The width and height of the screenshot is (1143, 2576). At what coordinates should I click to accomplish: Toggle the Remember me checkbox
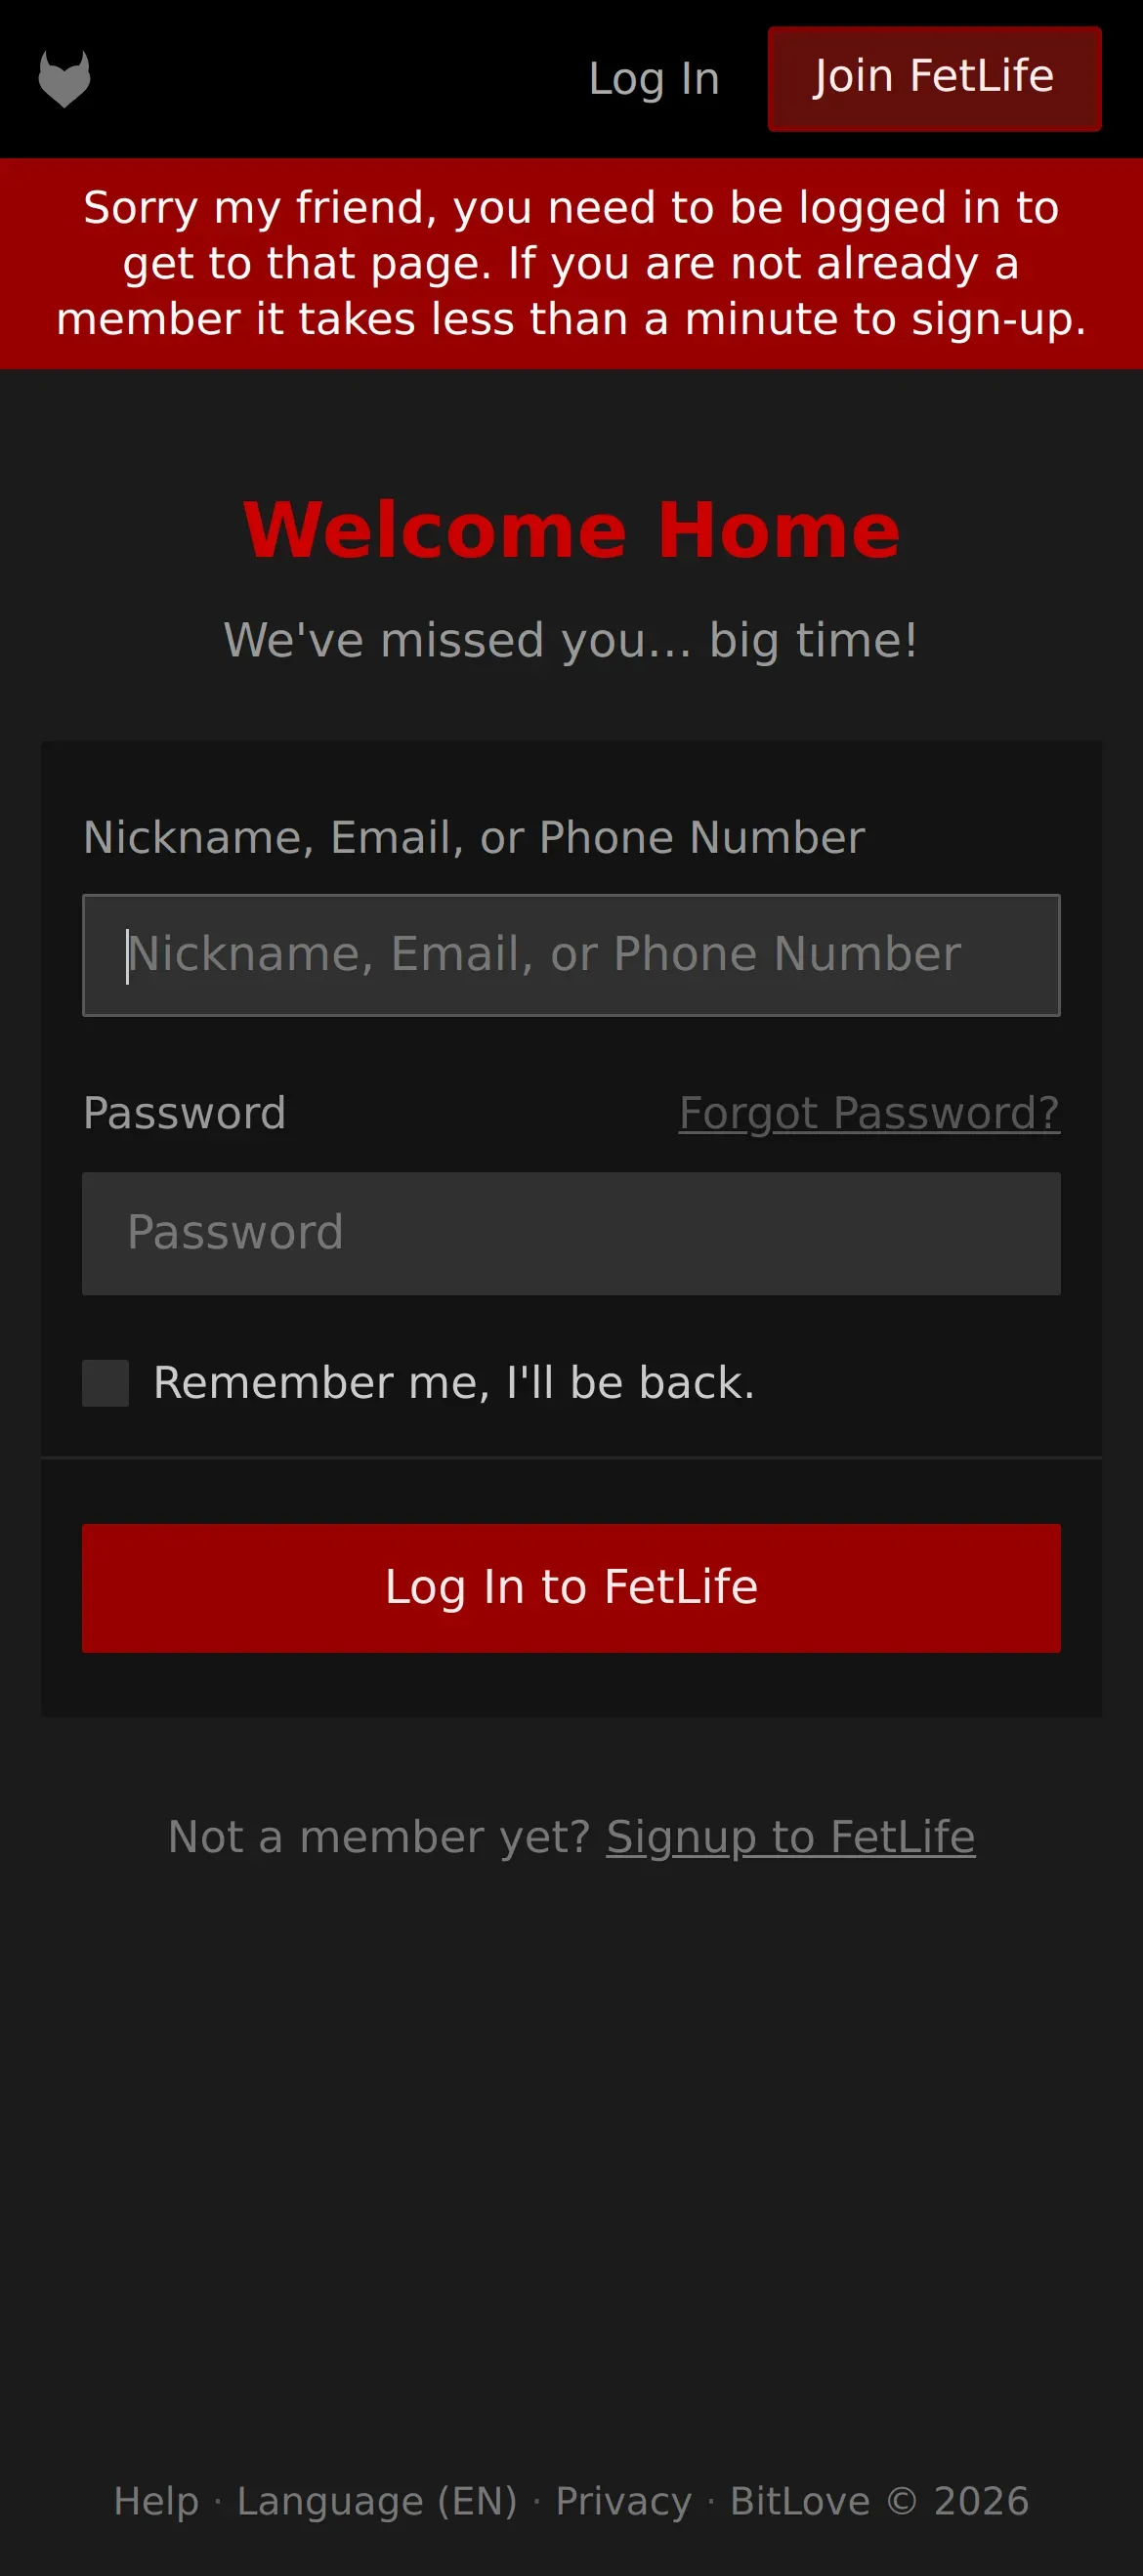(105, 1383)
